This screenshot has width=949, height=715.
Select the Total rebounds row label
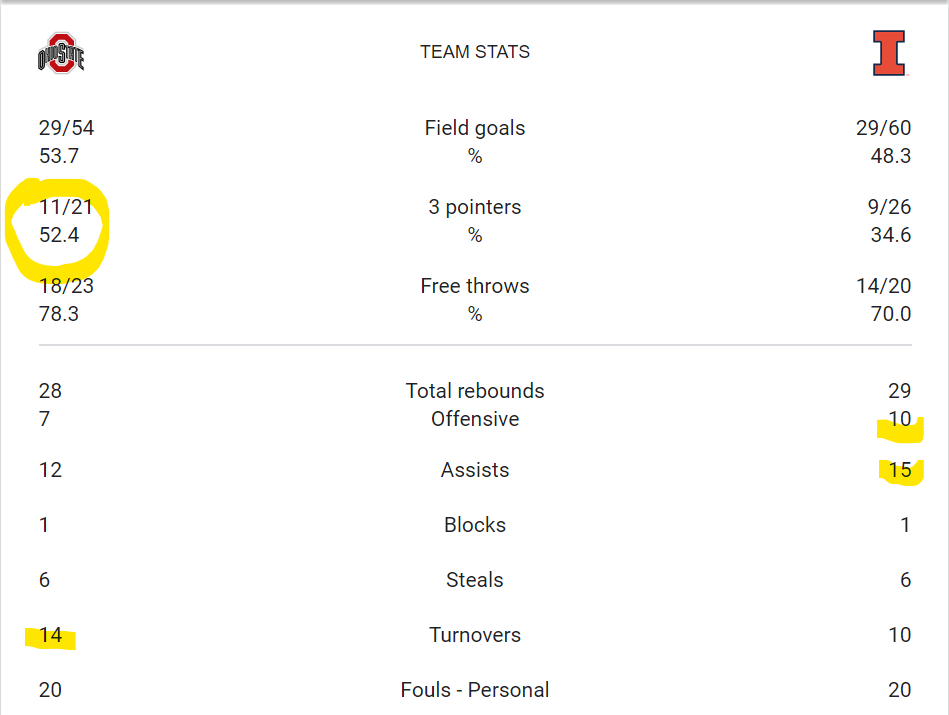[475, 391]
